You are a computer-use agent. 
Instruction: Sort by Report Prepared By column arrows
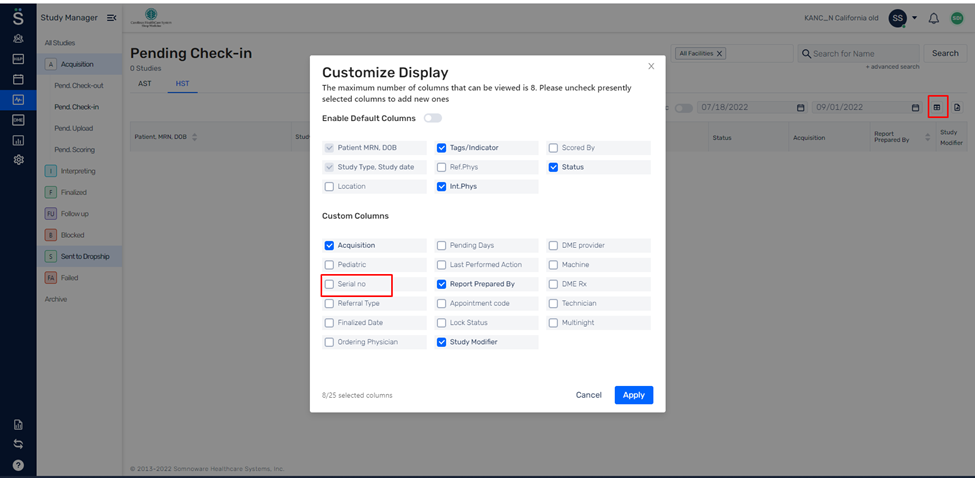928,137
